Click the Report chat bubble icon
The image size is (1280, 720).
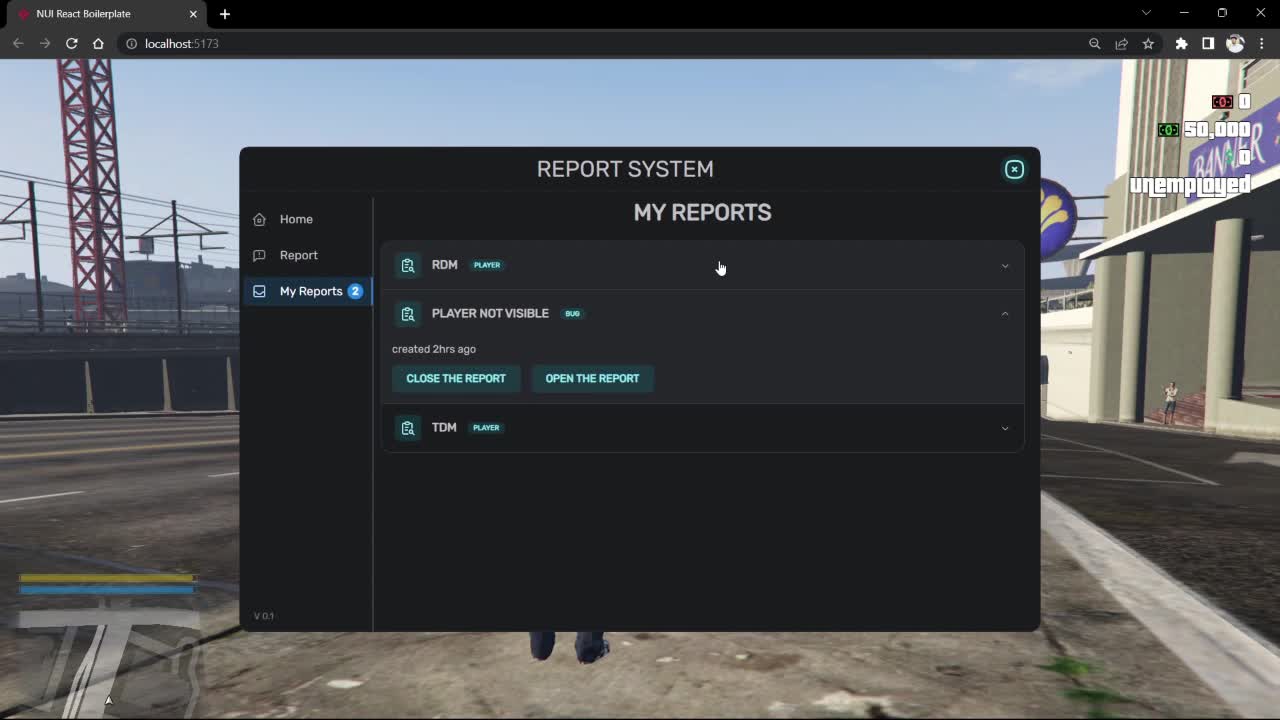pyautogui.click(x=259, y=255)
